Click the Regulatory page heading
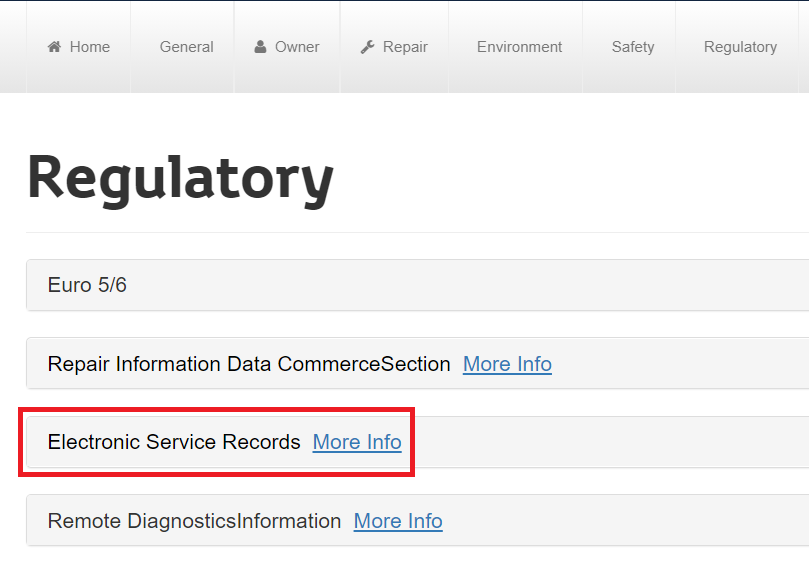Screen dimensions: 809x565 [x=180, y=180]
